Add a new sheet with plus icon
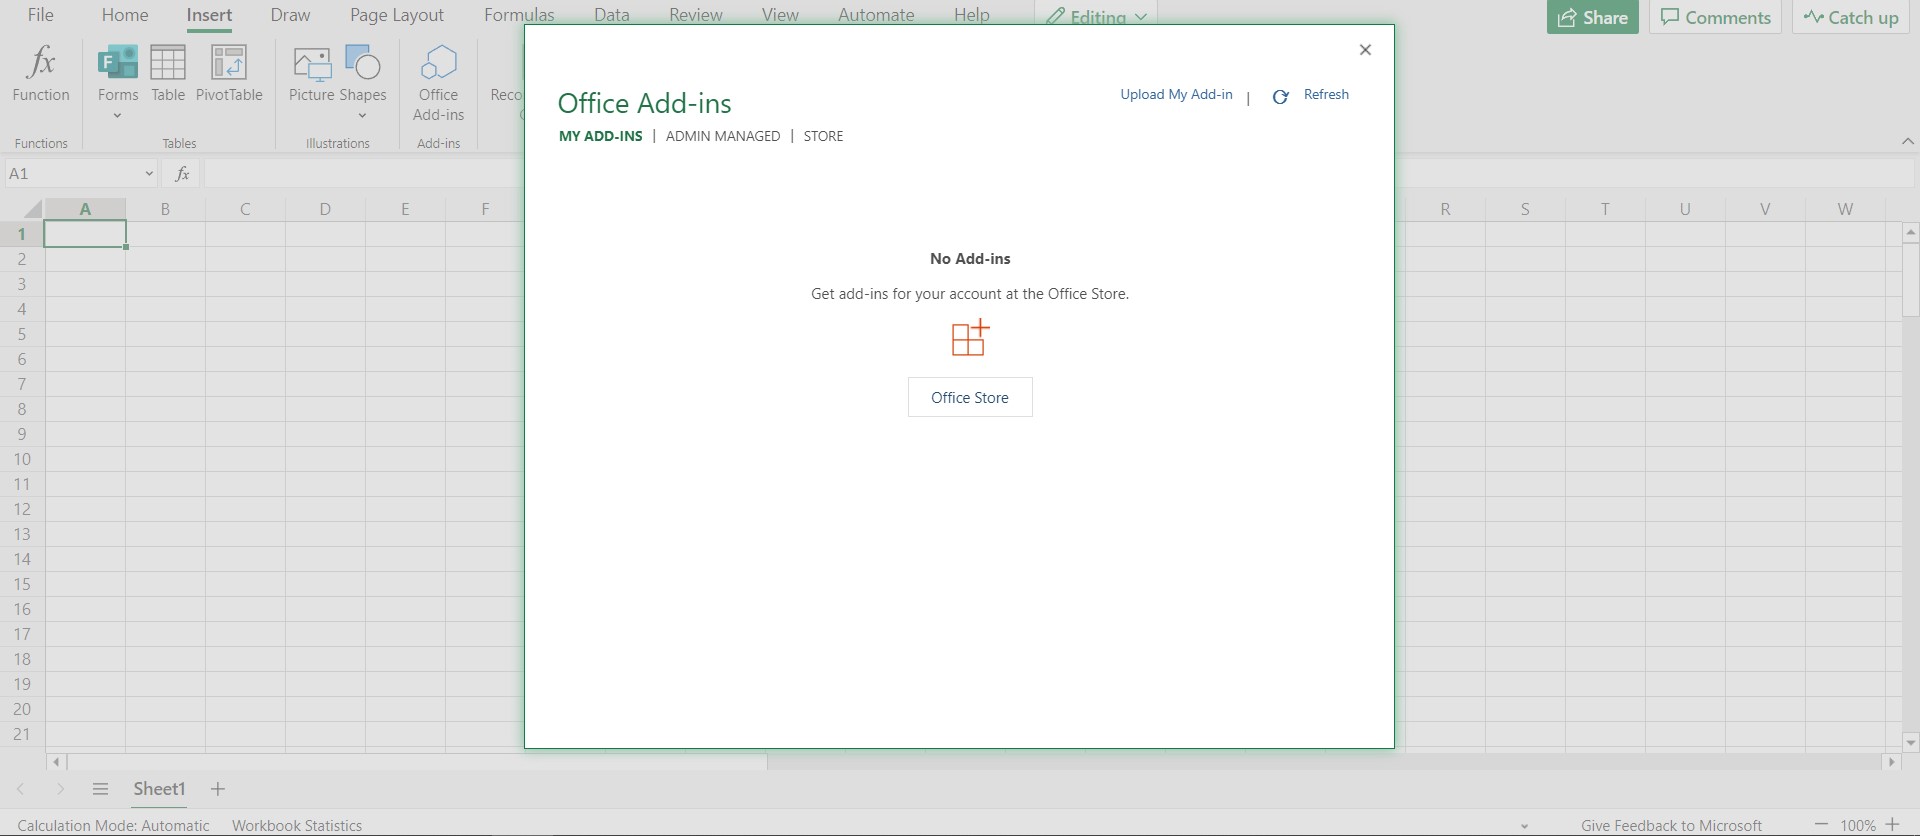1920x836 pixels. tap(218, 789)
